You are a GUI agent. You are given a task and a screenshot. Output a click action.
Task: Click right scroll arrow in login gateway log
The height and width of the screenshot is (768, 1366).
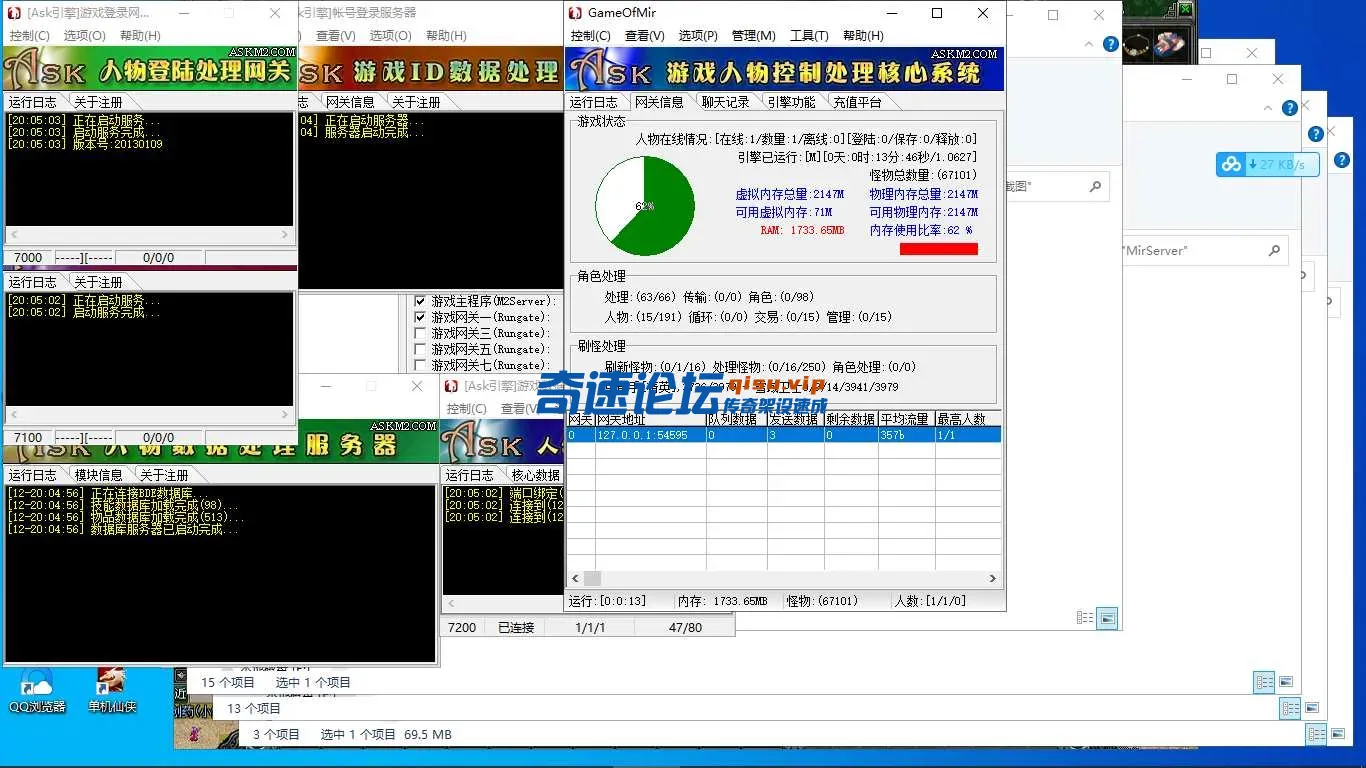285,235
